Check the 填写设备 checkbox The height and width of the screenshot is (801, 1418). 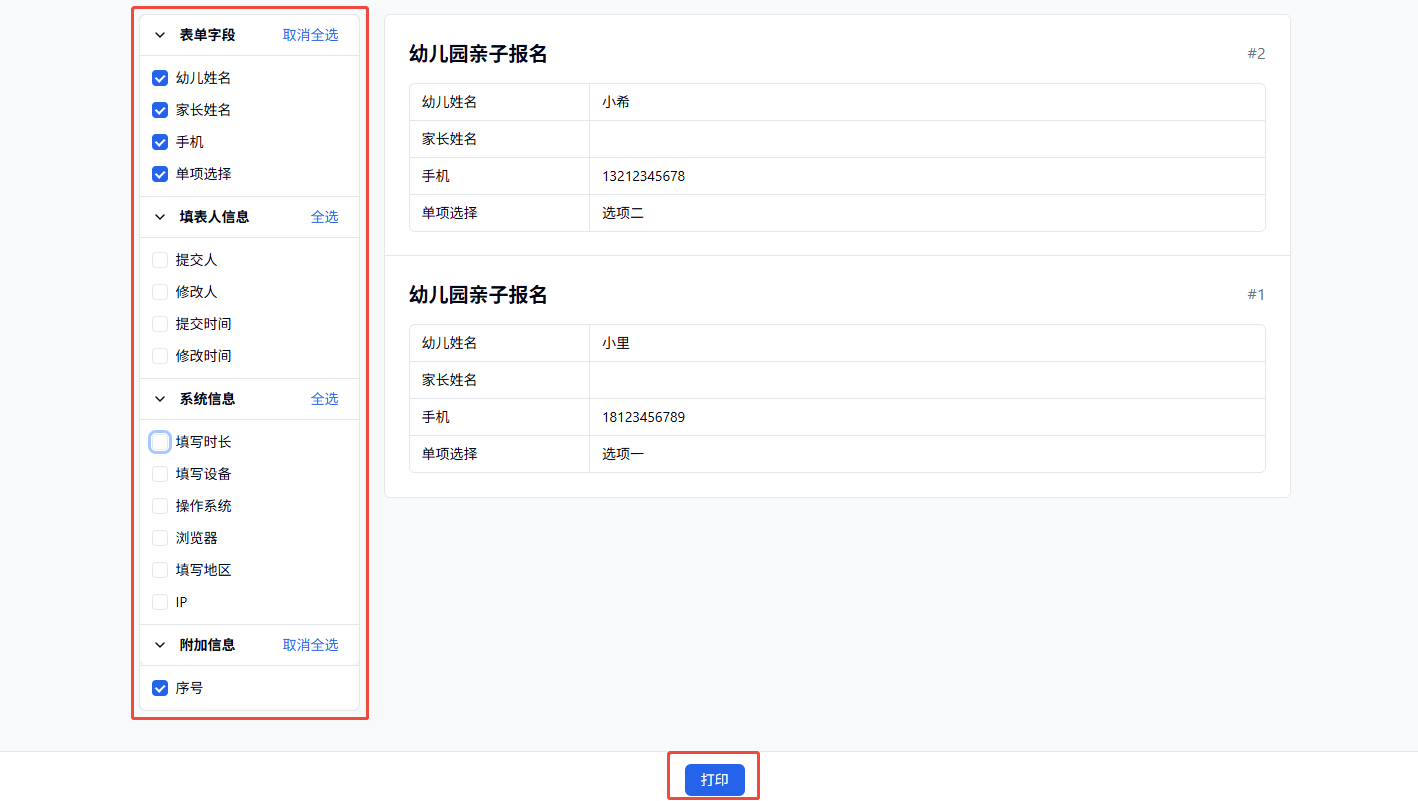tap(160, 474)
